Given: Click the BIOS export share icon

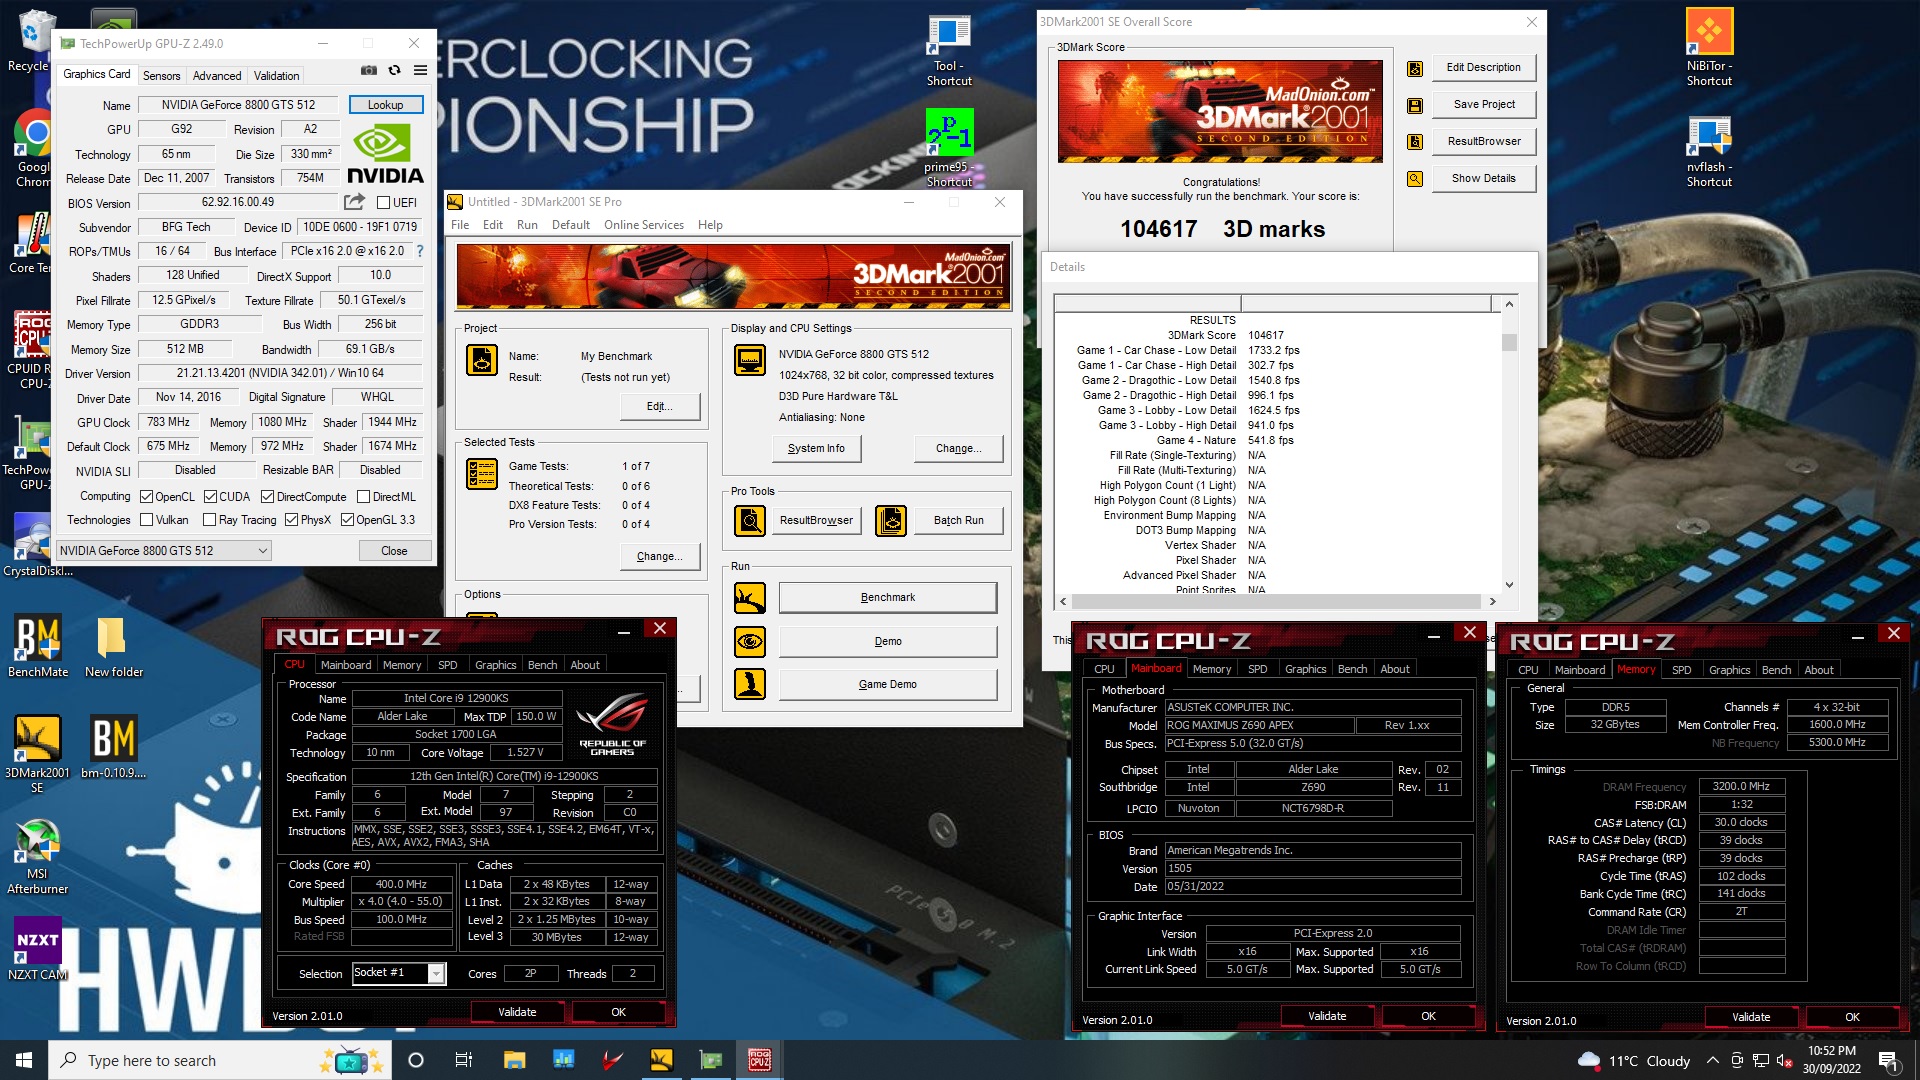Looking at the screenshot, I should [354, 202].
